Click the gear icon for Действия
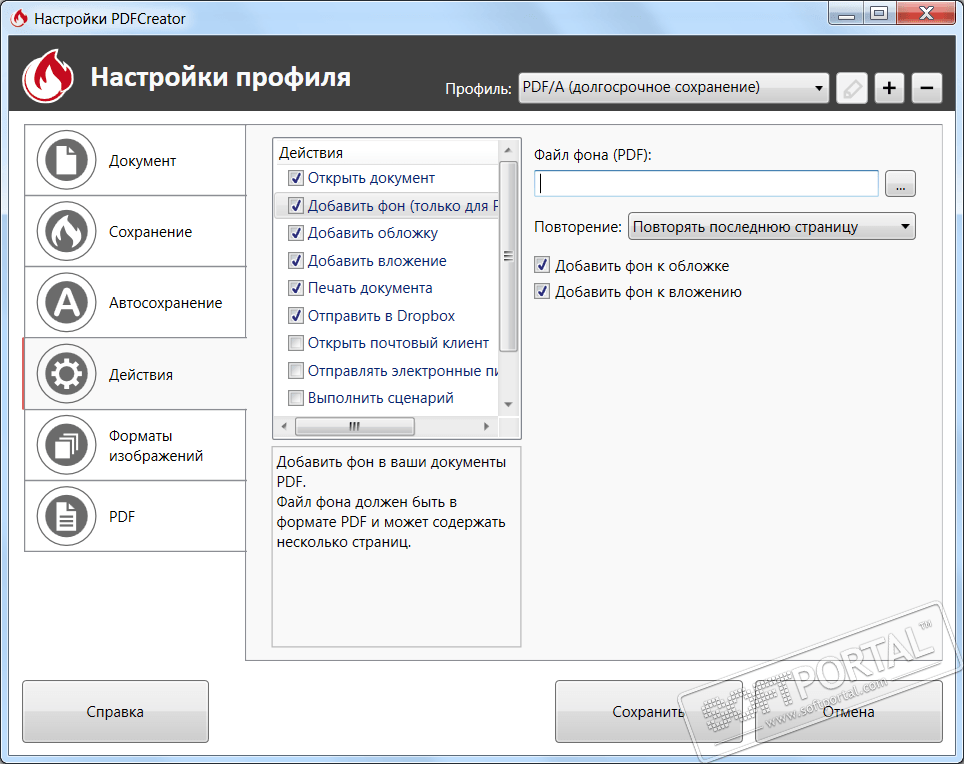The height and width of the screenshot is (764, 964). [66, 374]
